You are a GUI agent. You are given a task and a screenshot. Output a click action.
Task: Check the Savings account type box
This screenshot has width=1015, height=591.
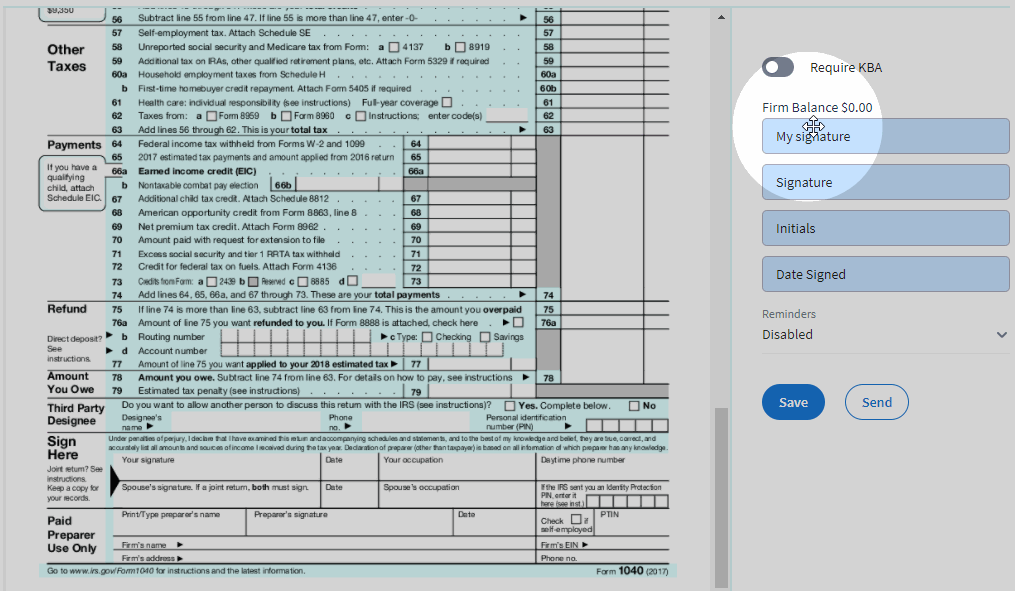(x=483, y=335)
